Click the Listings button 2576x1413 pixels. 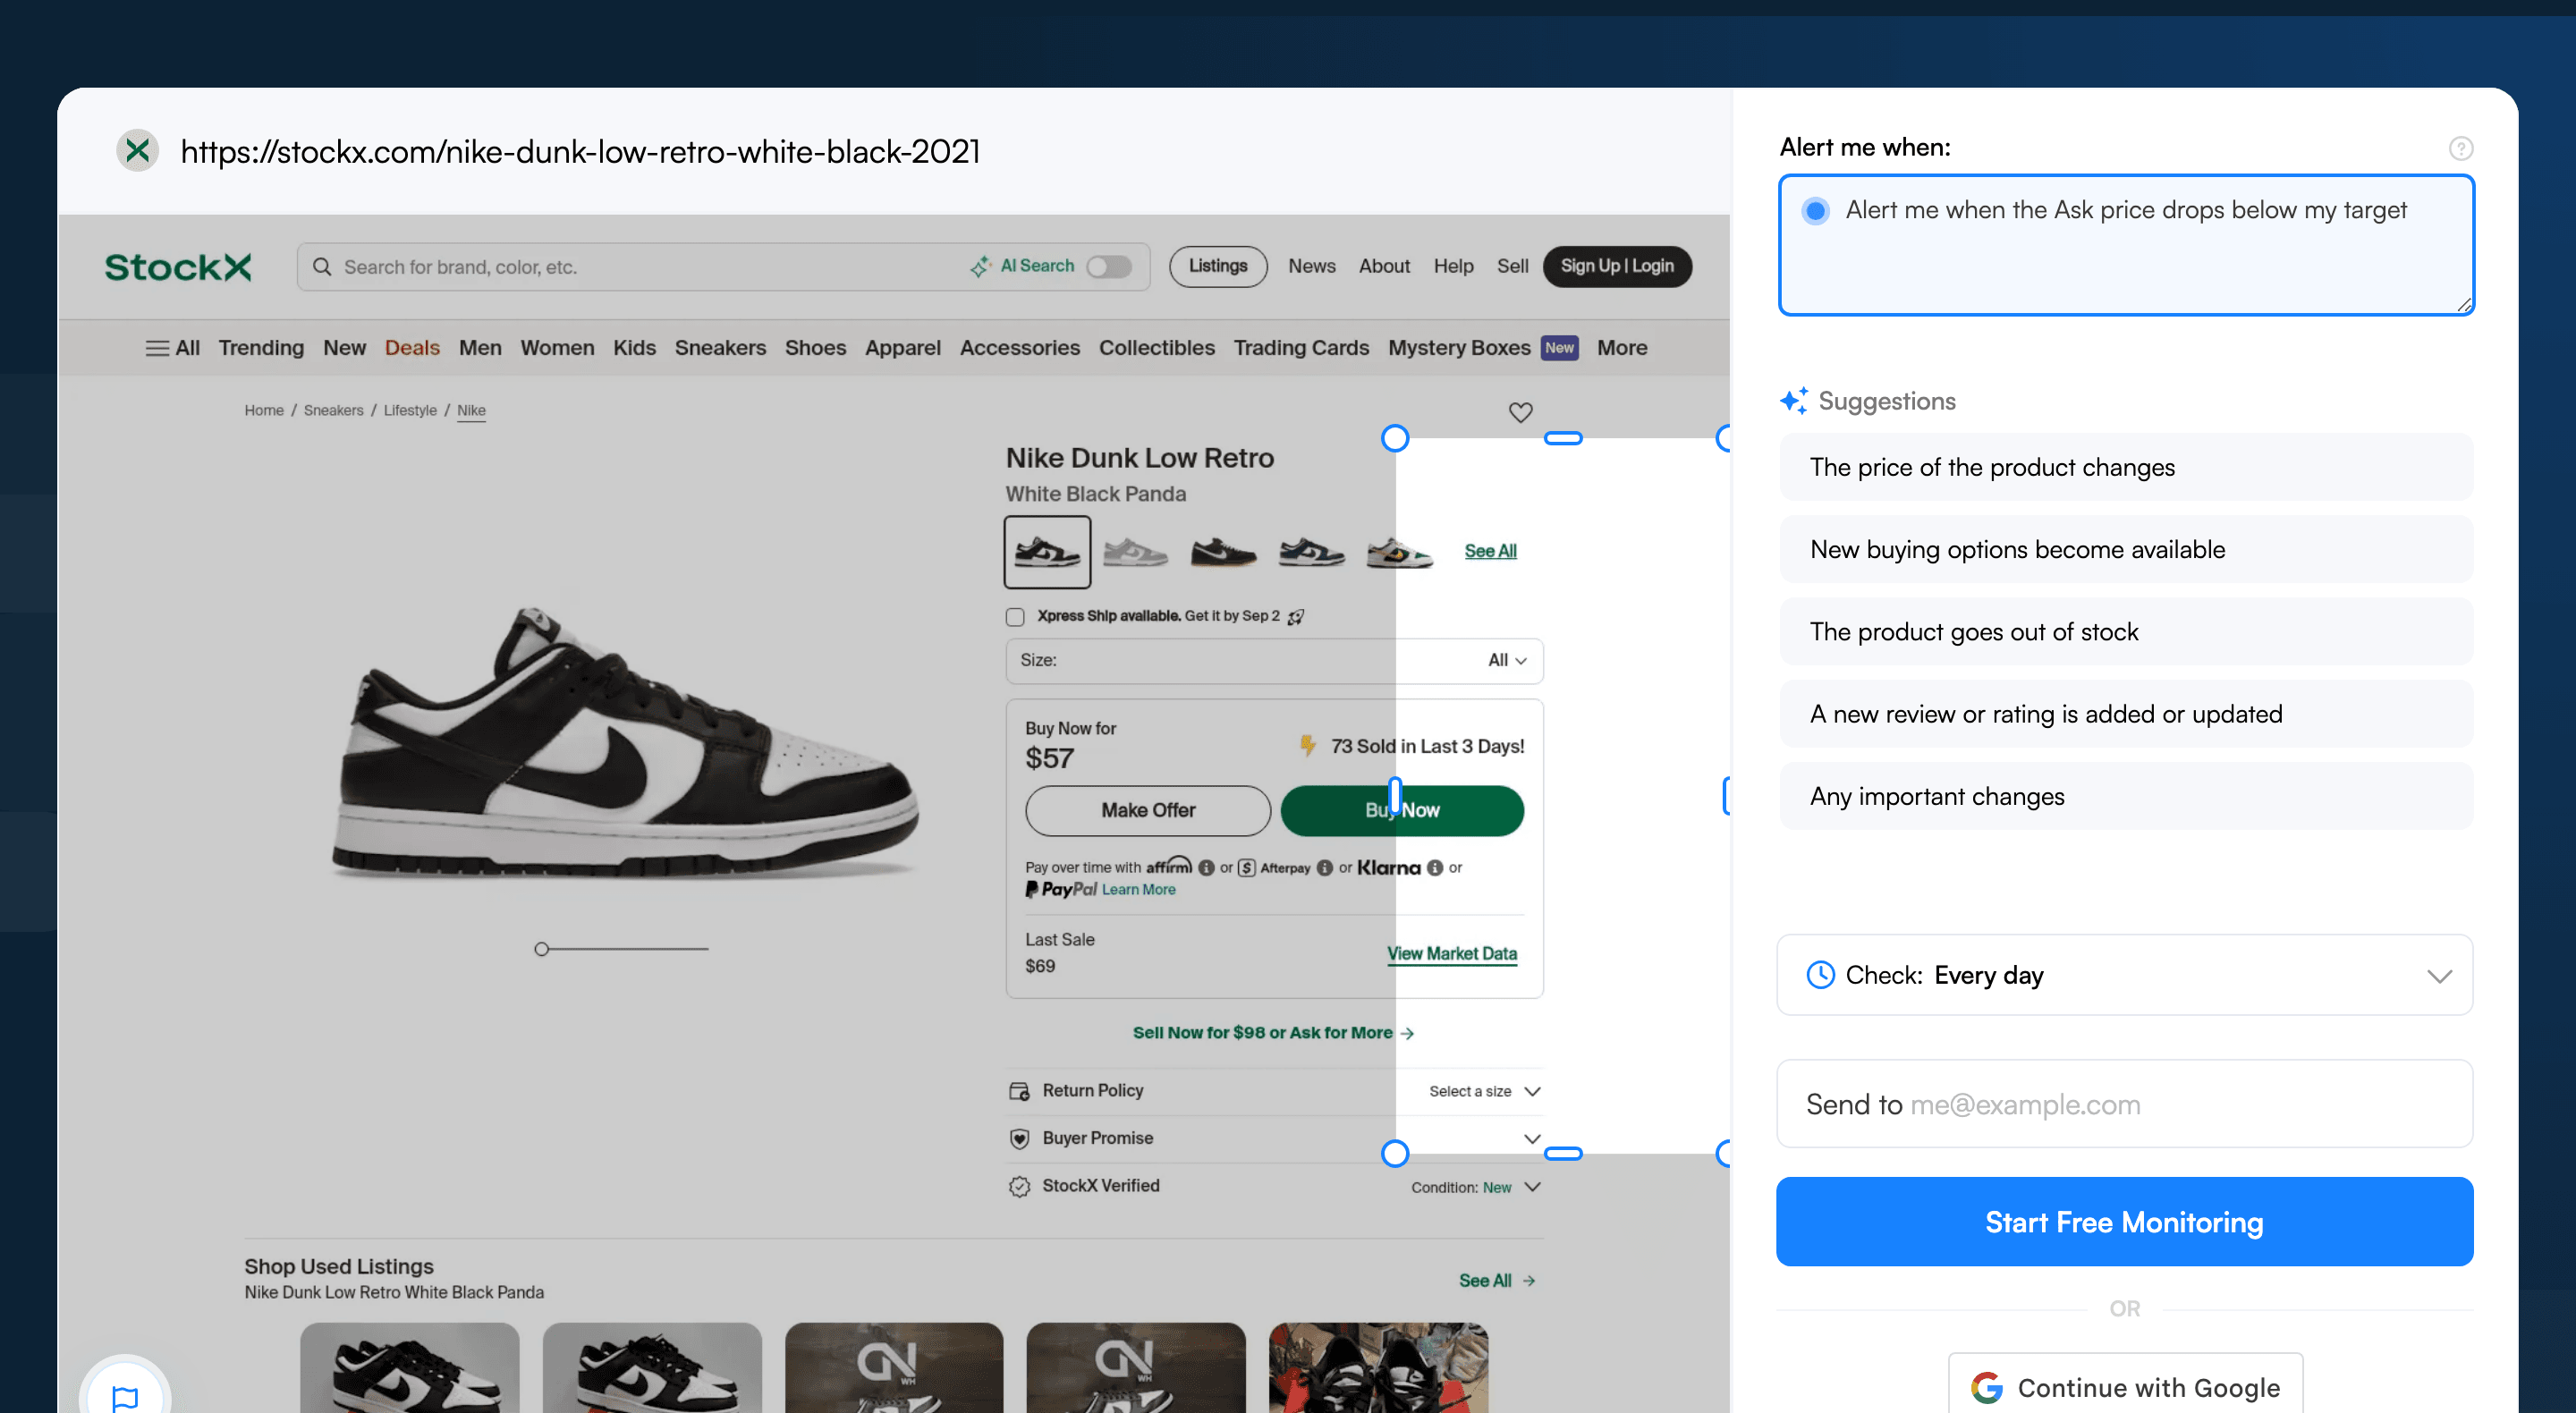coord(1218,266)
